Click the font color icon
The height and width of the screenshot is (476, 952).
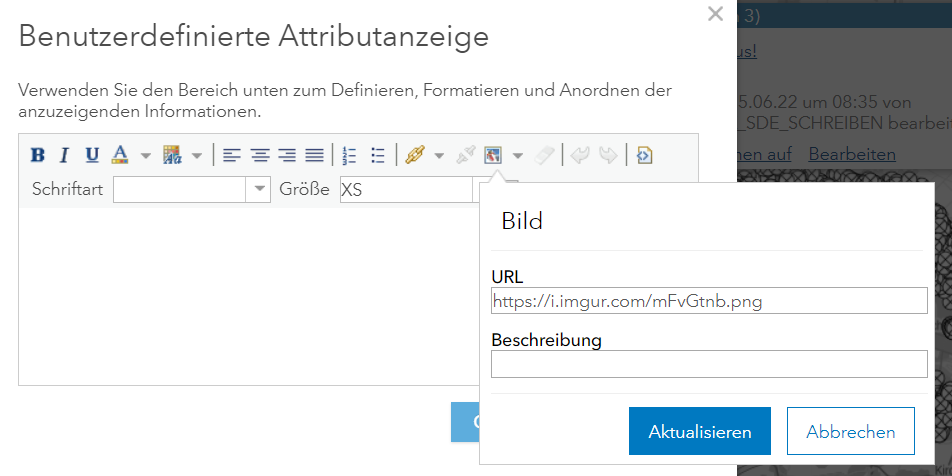pos(120,155)
